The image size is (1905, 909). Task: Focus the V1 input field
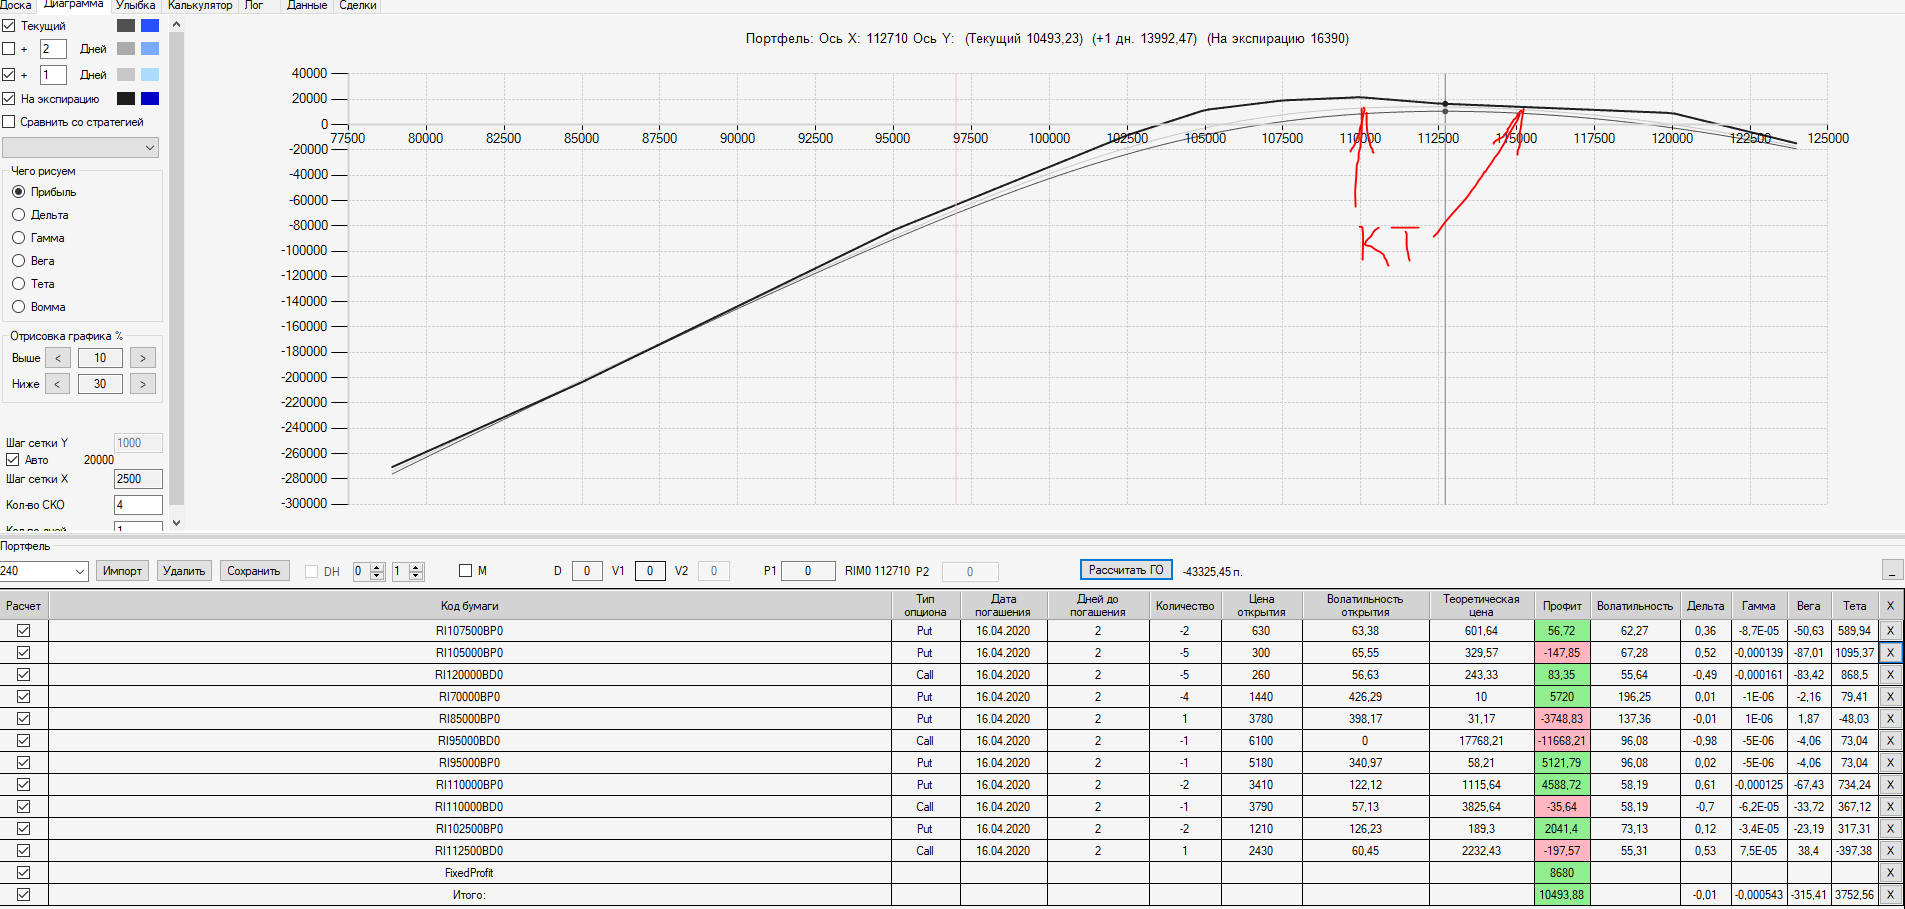point(650,571)
